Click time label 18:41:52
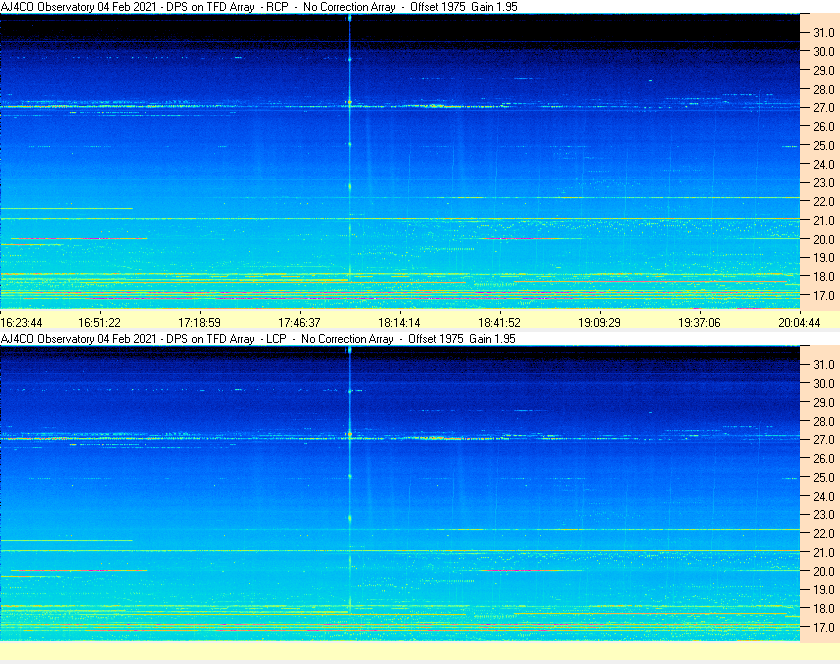 coord(499,323)
